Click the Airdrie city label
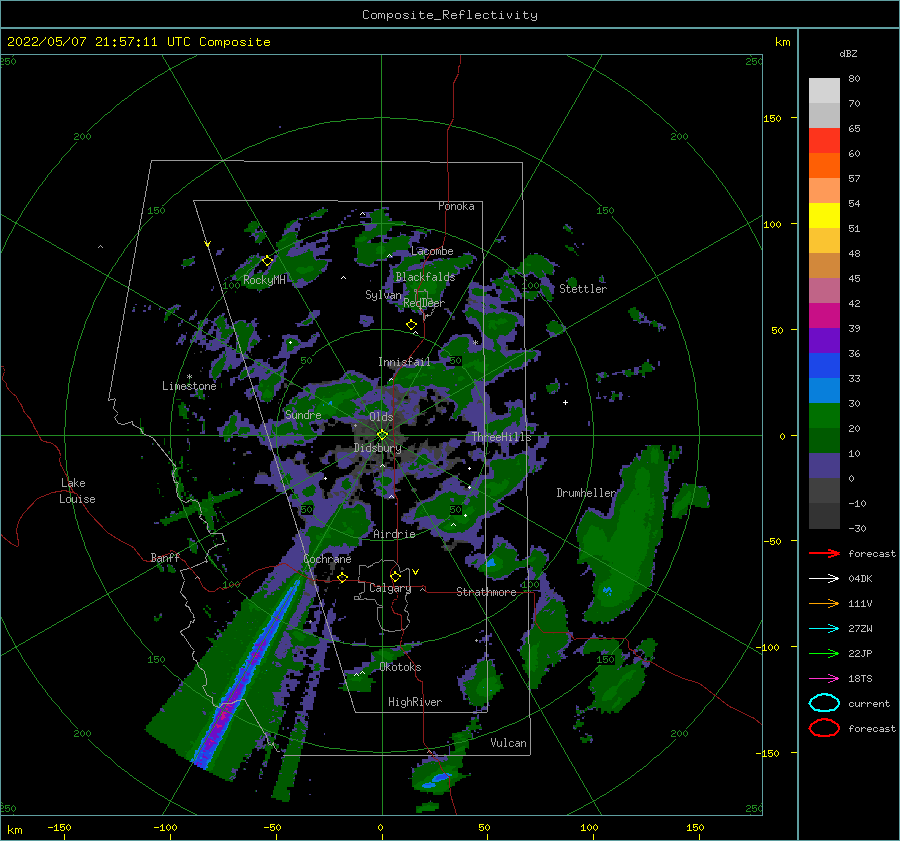Image resolution: width=900 pixels, height=841 pixels. [394, 534]
